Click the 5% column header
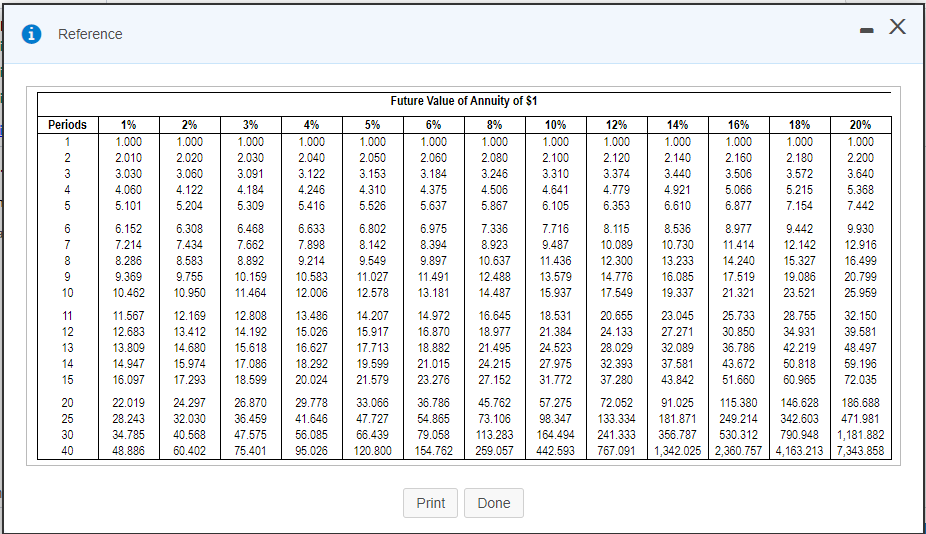 tap(372, 125)
